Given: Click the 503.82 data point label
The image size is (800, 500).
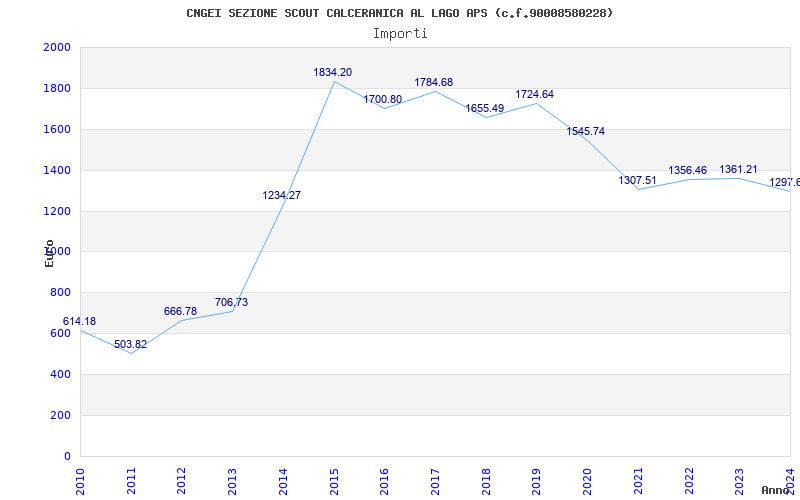Looking at the screenshot, I should [130, 345].
